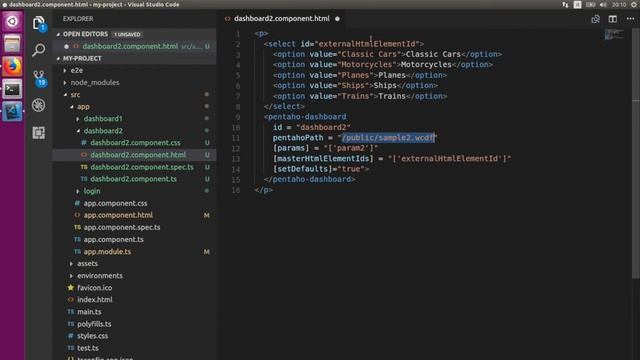Click the battery indicator in top bar
The image size is (640, 360).
591,4
